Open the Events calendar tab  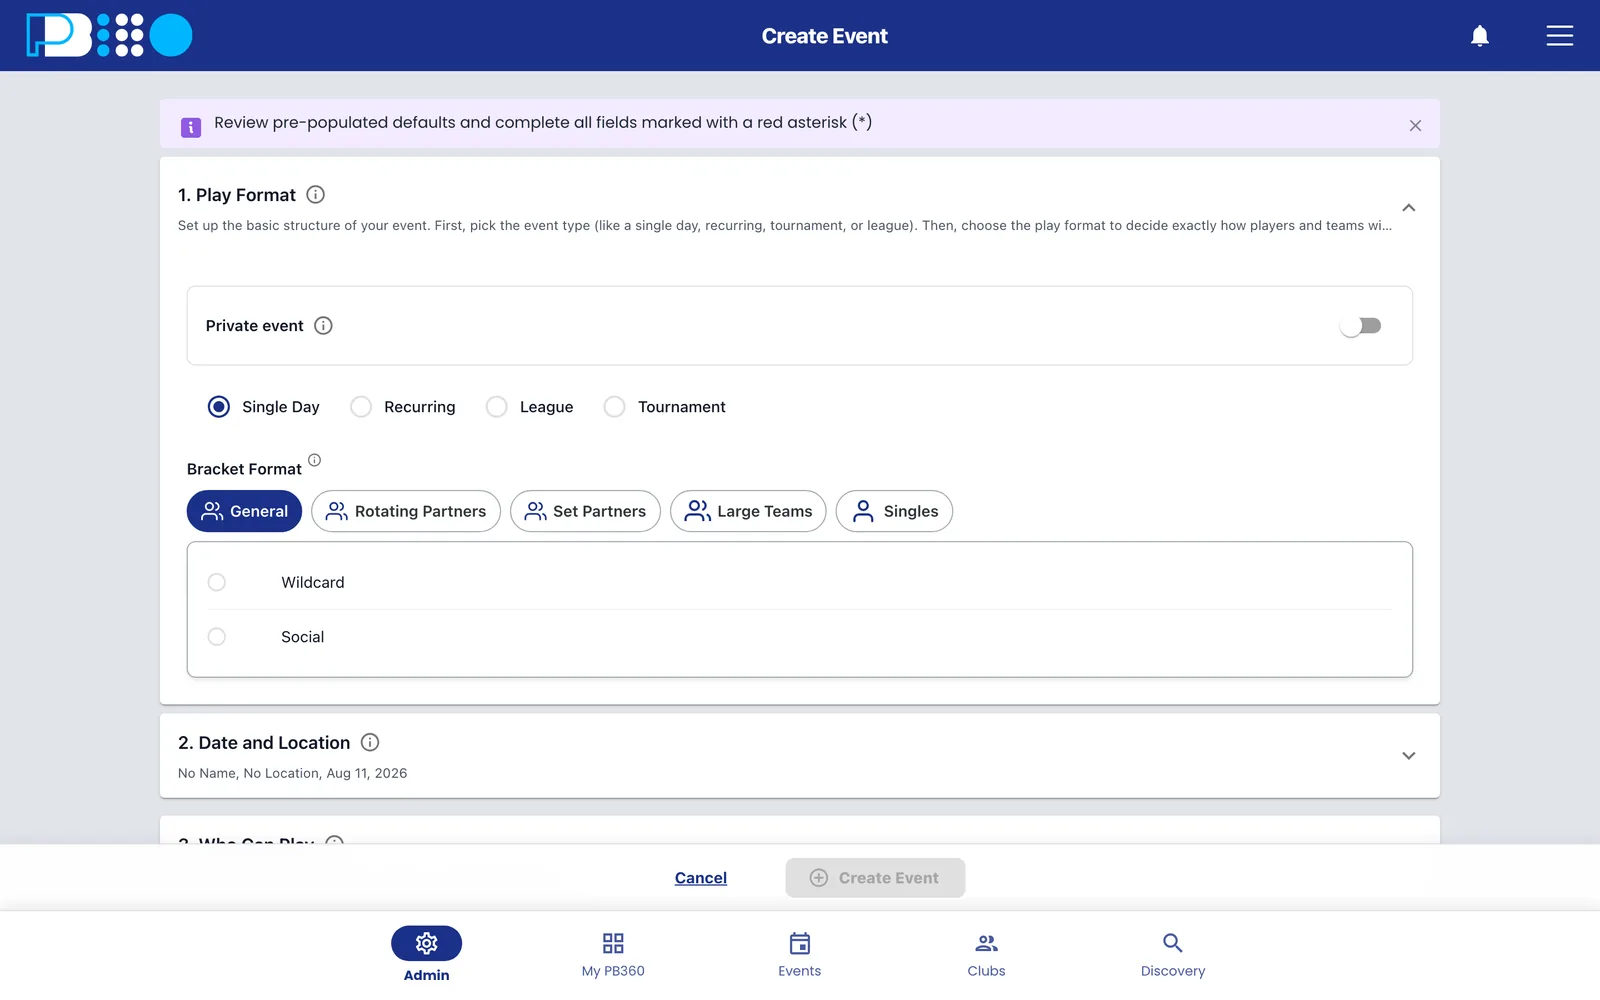(x=800, y=954)
